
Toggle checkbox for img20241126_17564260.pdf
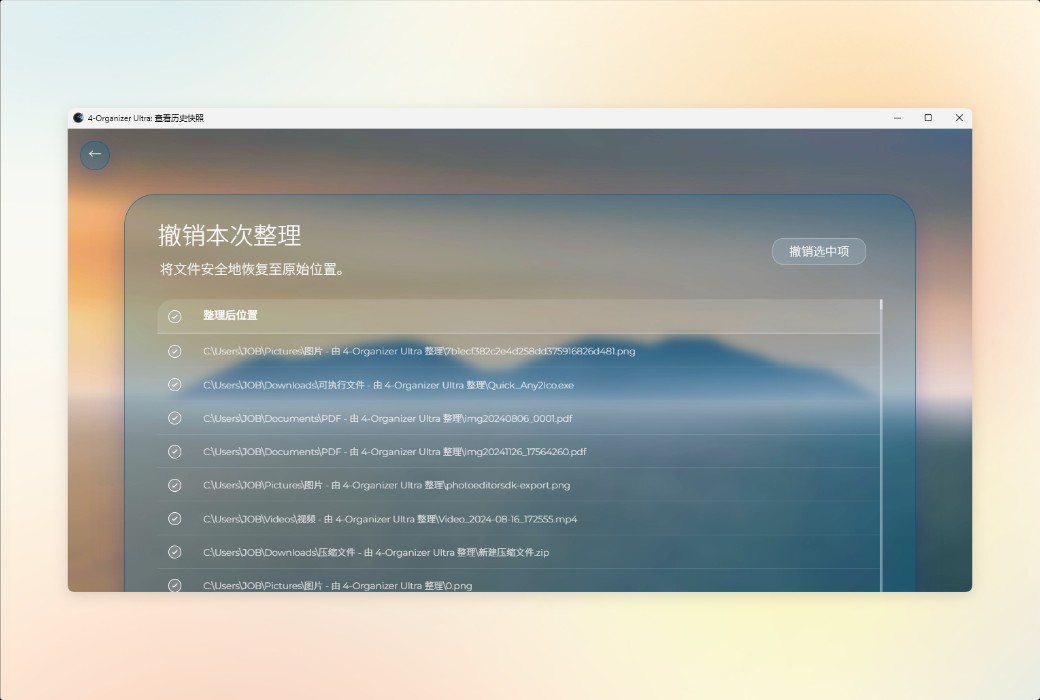tap(174, 452)
